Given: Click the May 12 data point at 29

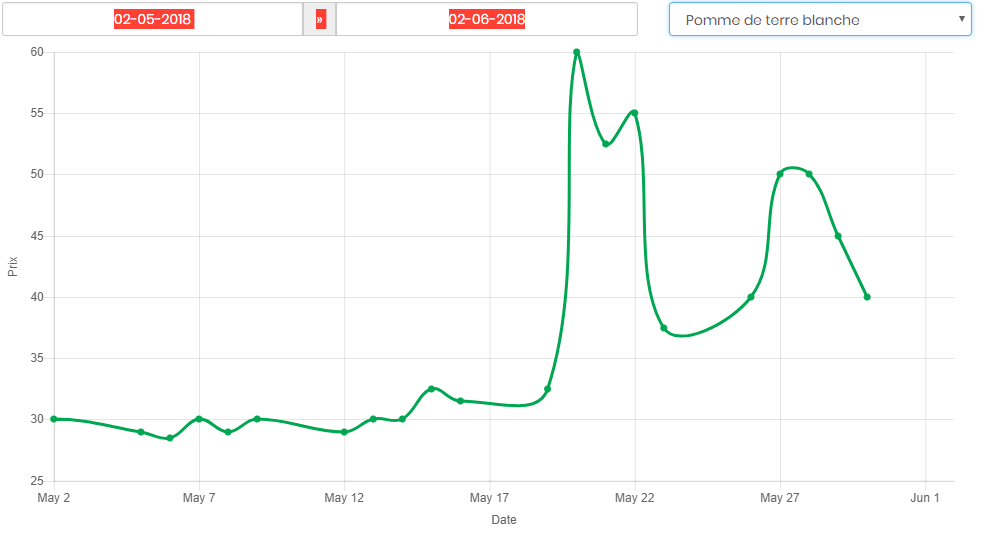Looking at the screenshot, I should pyautogui.click(x=344, y=432).
